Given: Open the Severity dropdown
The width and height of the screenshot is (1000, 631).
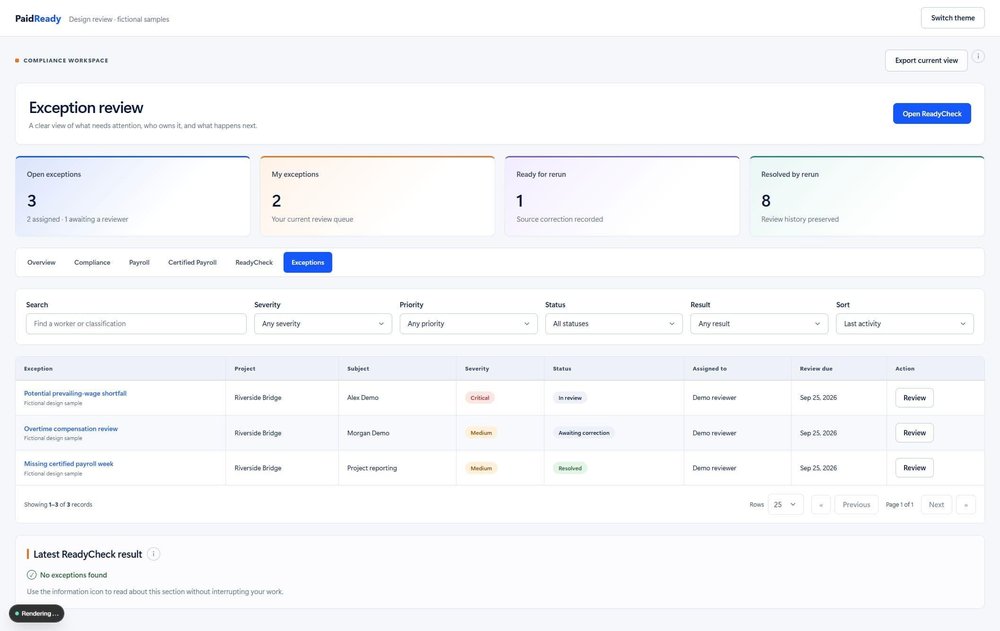Looking at the screenshot, I should click(x=323, y=323).
